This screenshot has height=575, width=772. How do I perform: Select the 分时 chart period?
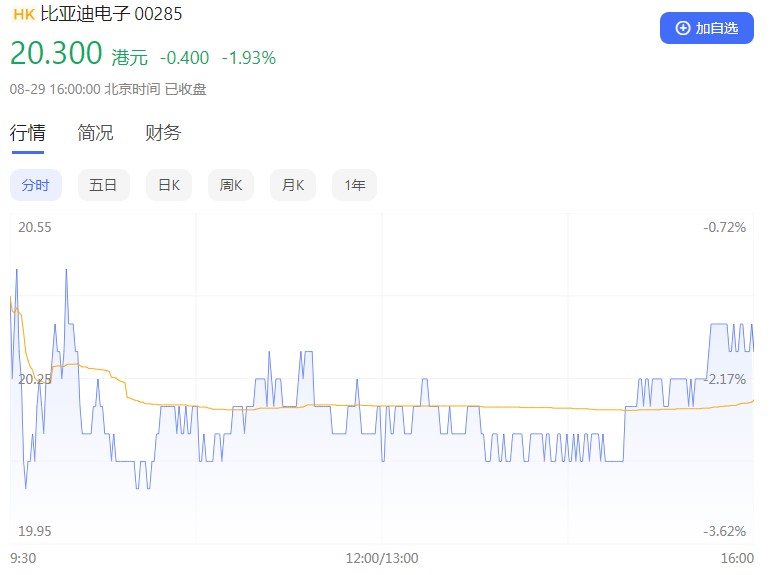click(36, 185)
